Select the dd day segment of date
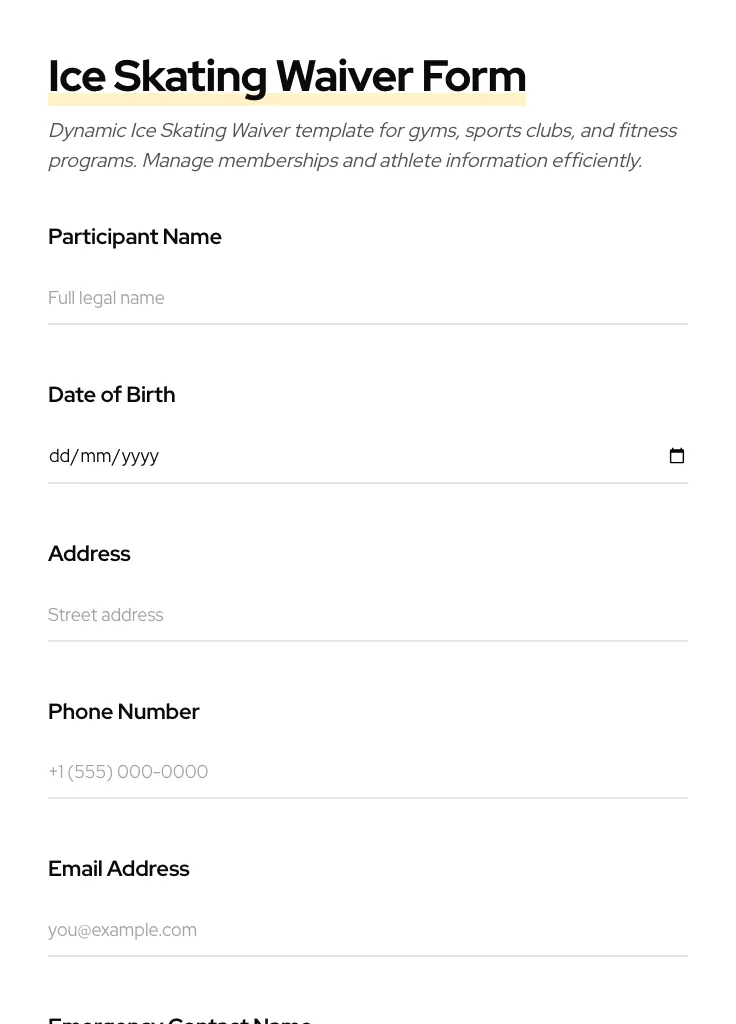This screenshot has width=736, height=1024. [60, 456]
